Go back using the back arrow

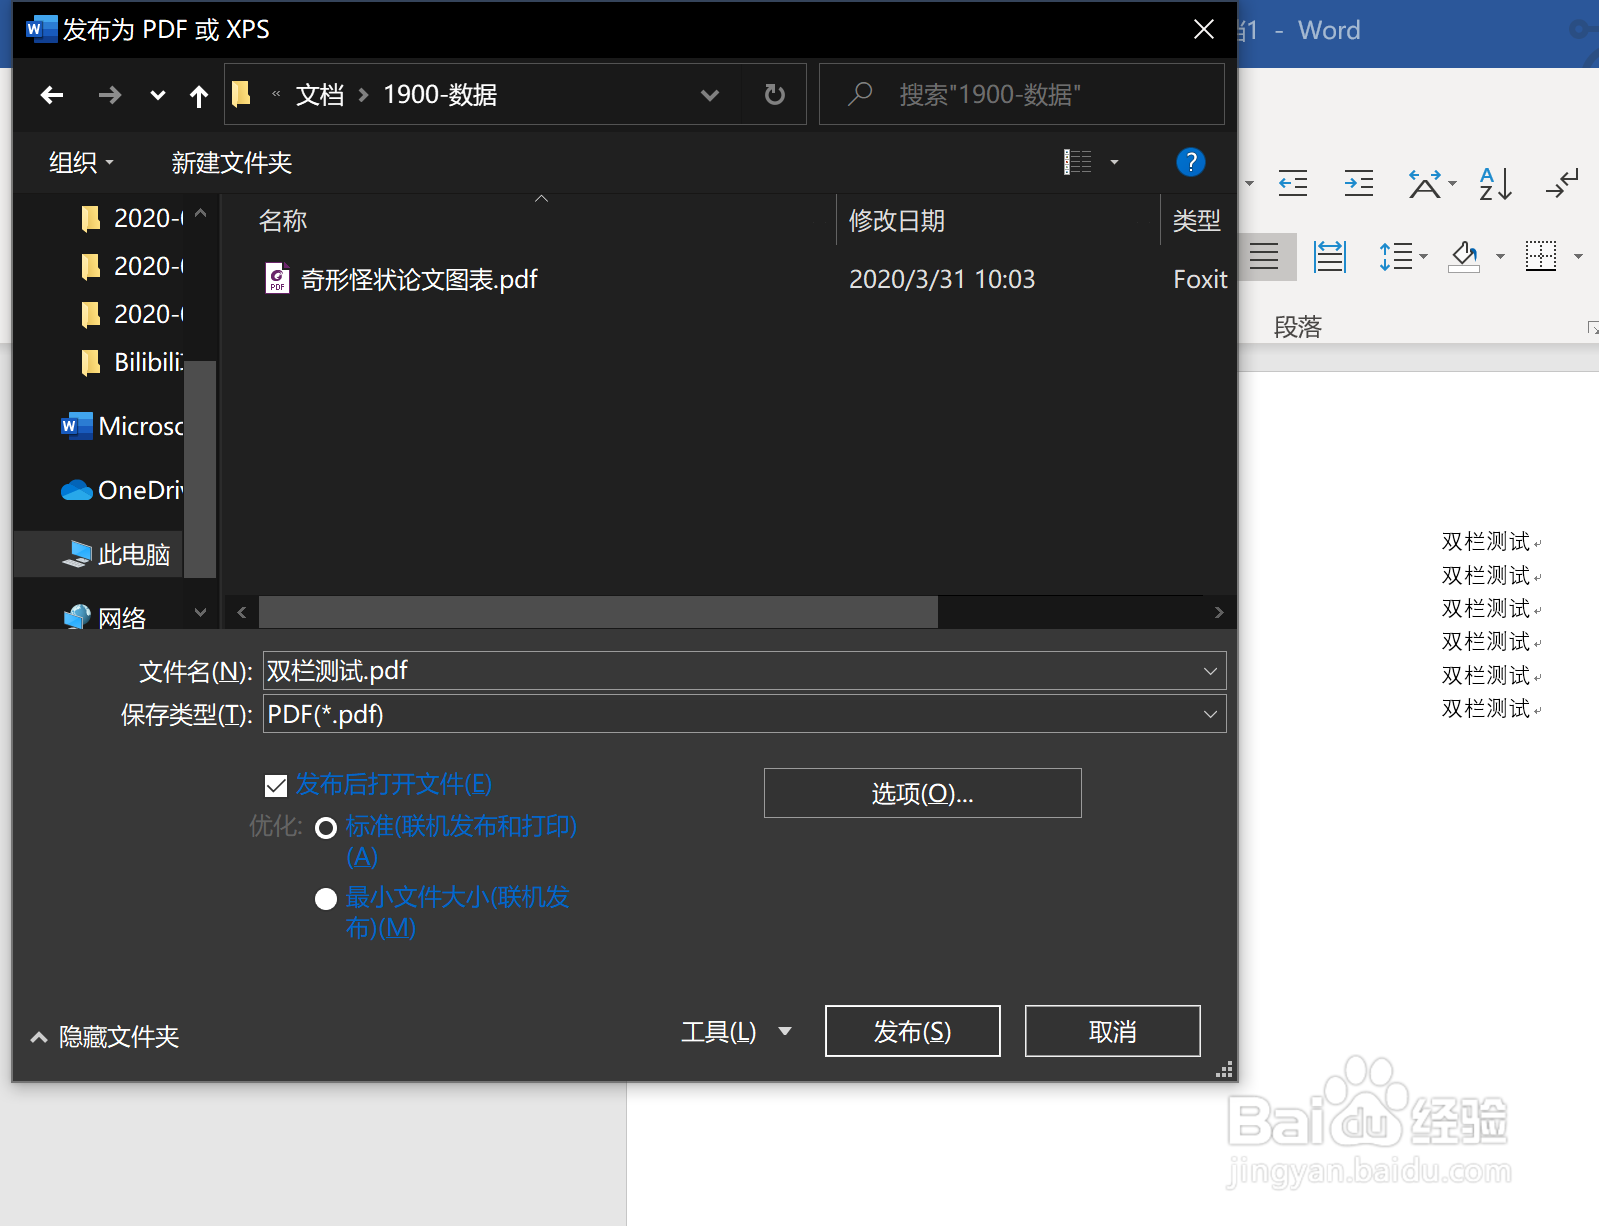pos(52,95)
